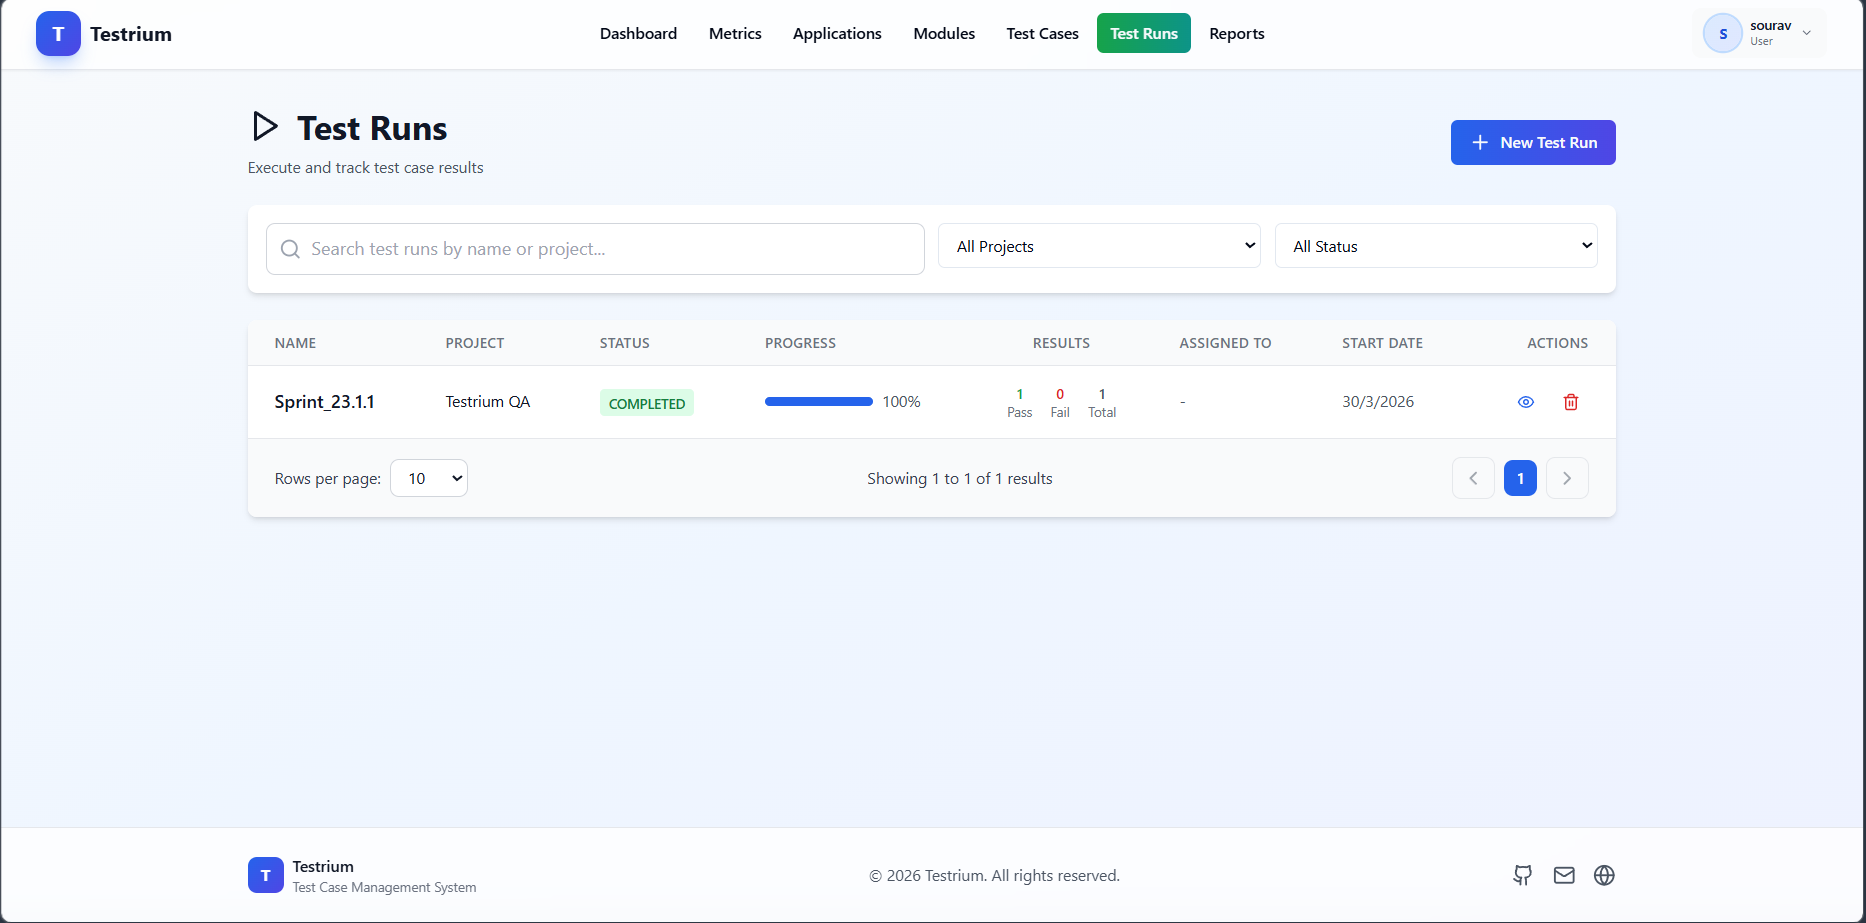Image resolution: width=1866 pixels, height=923 pixels.
Task: Click the mail envelope icon in footer
Action: click(x=1563, y=875)
